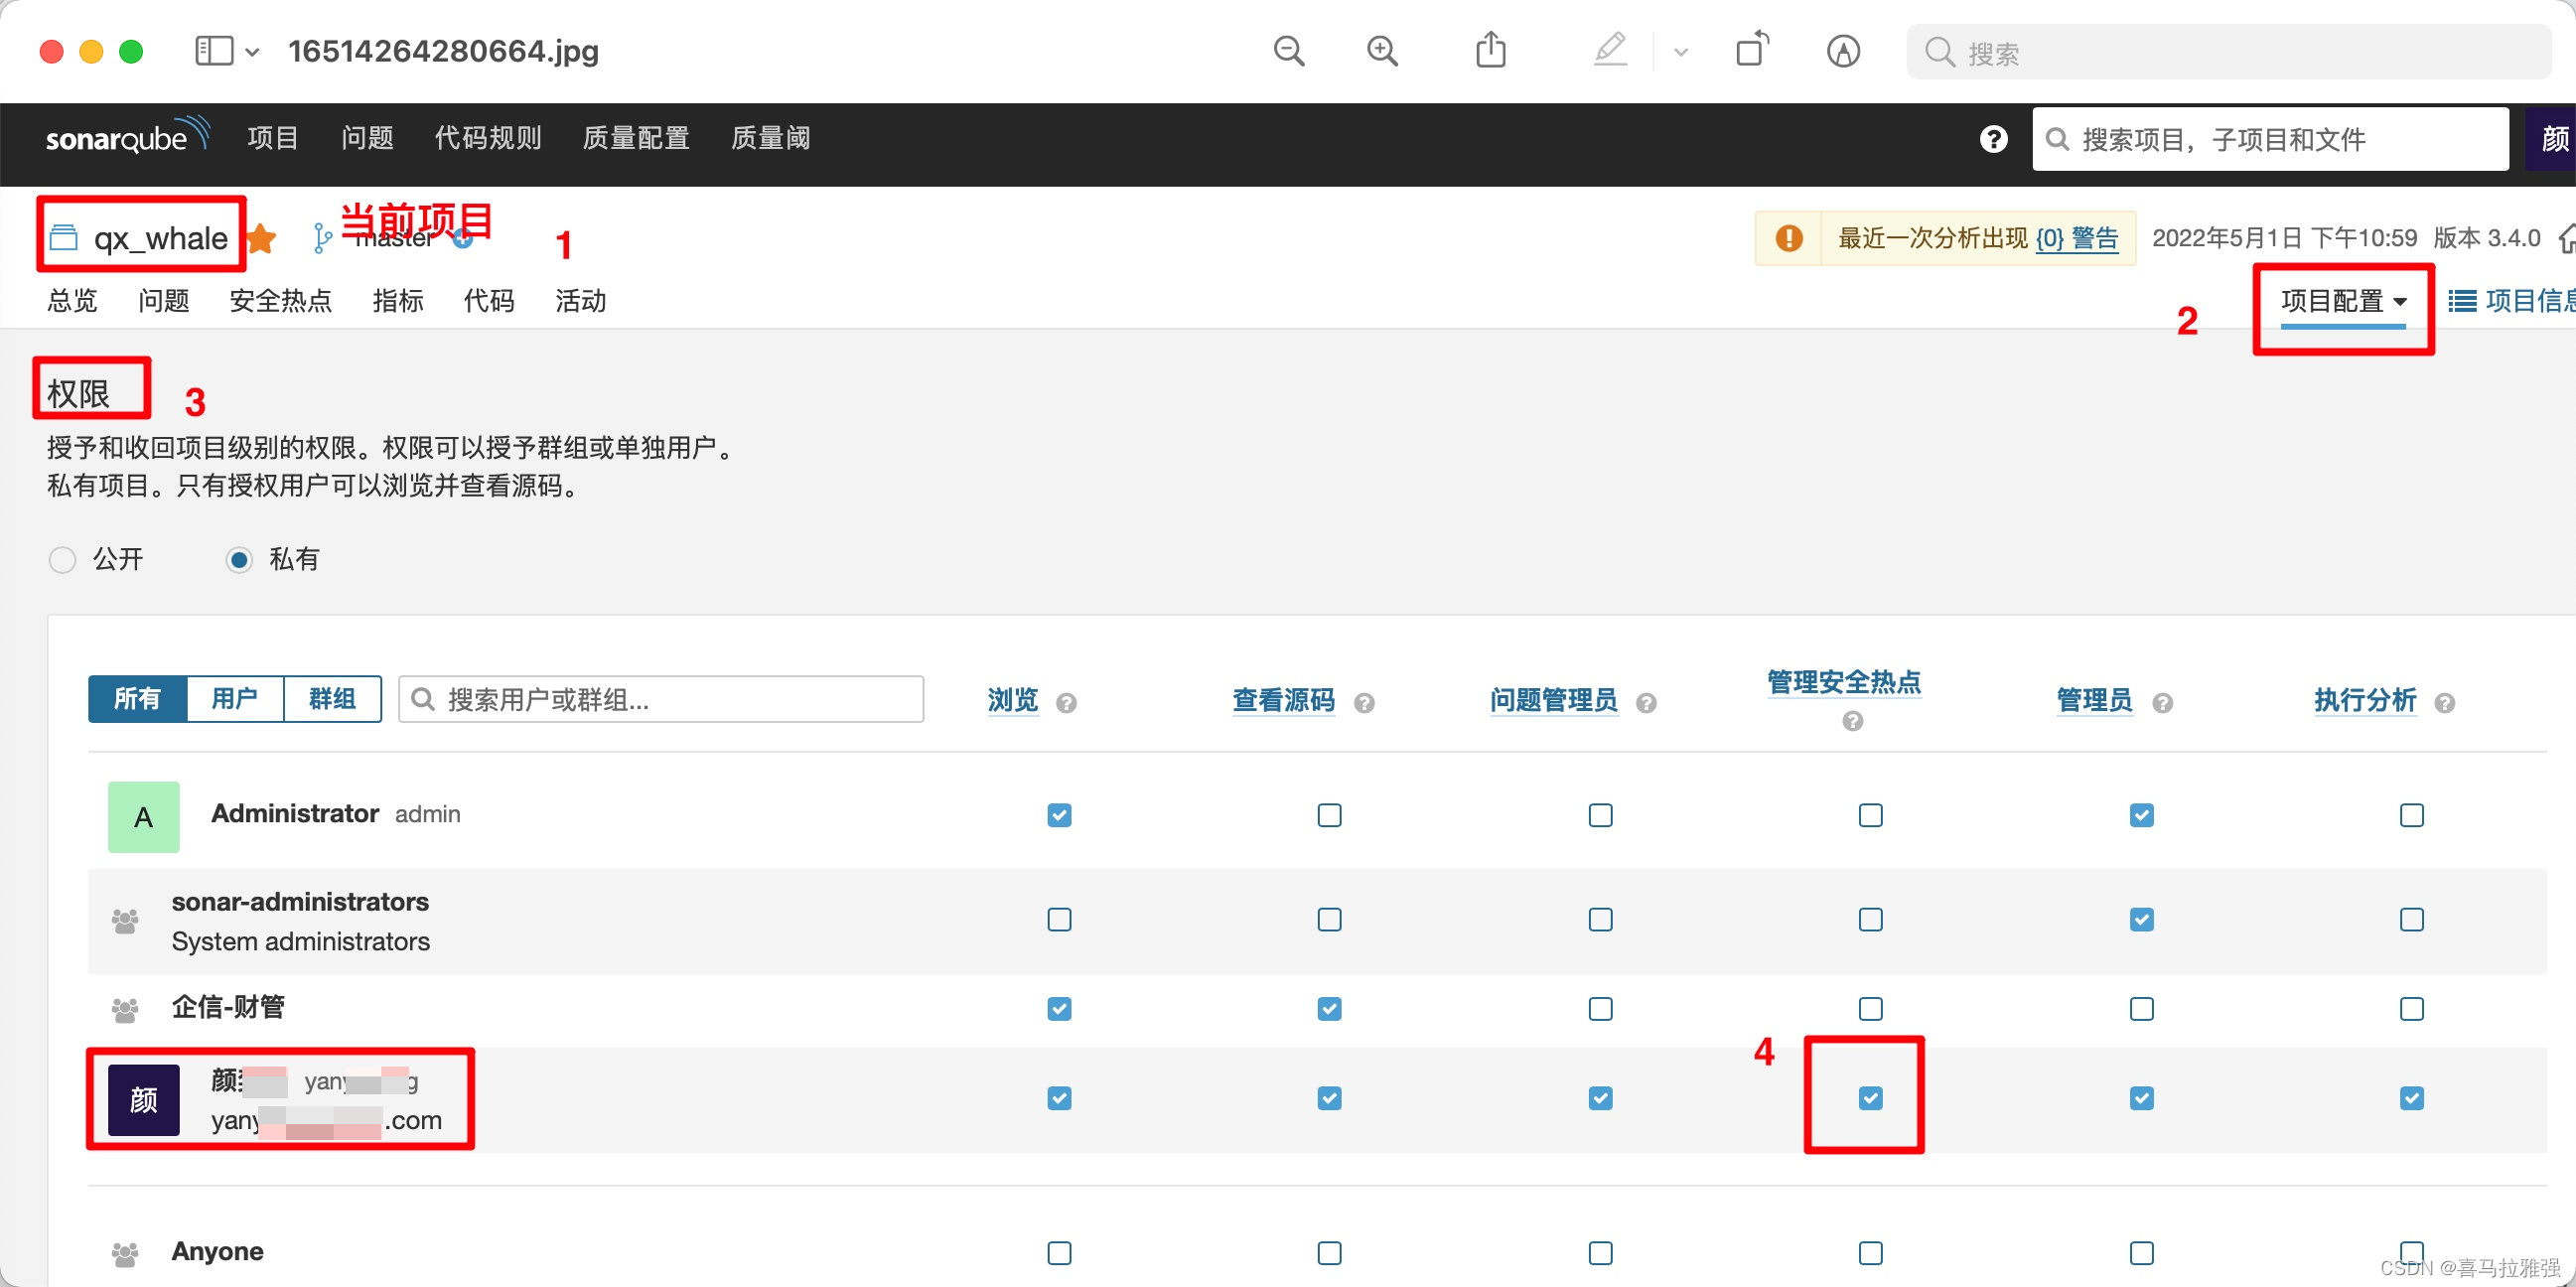Switch to the 活动 project tab
The image size is (2576, 1287).
(581, 300)
